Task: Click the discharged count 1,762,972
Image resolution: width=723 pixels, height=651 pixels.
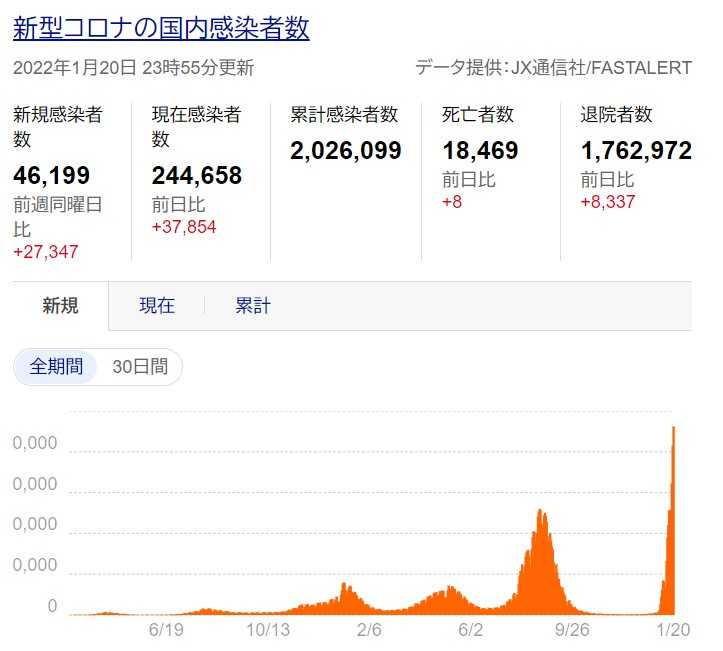Action: tap(636, 151)
